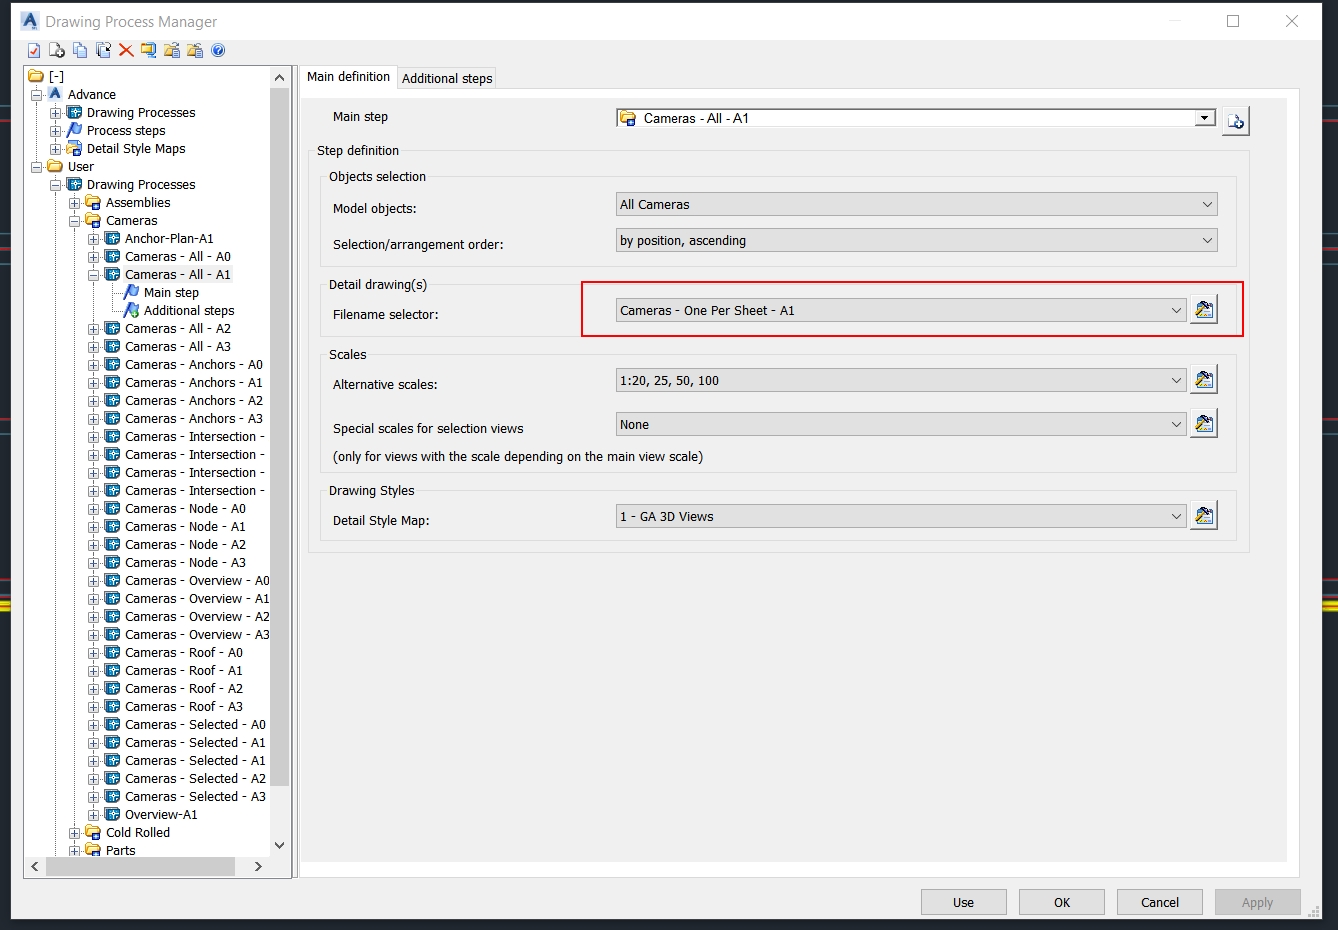Create a new drawing process definition

pos(56,50)
